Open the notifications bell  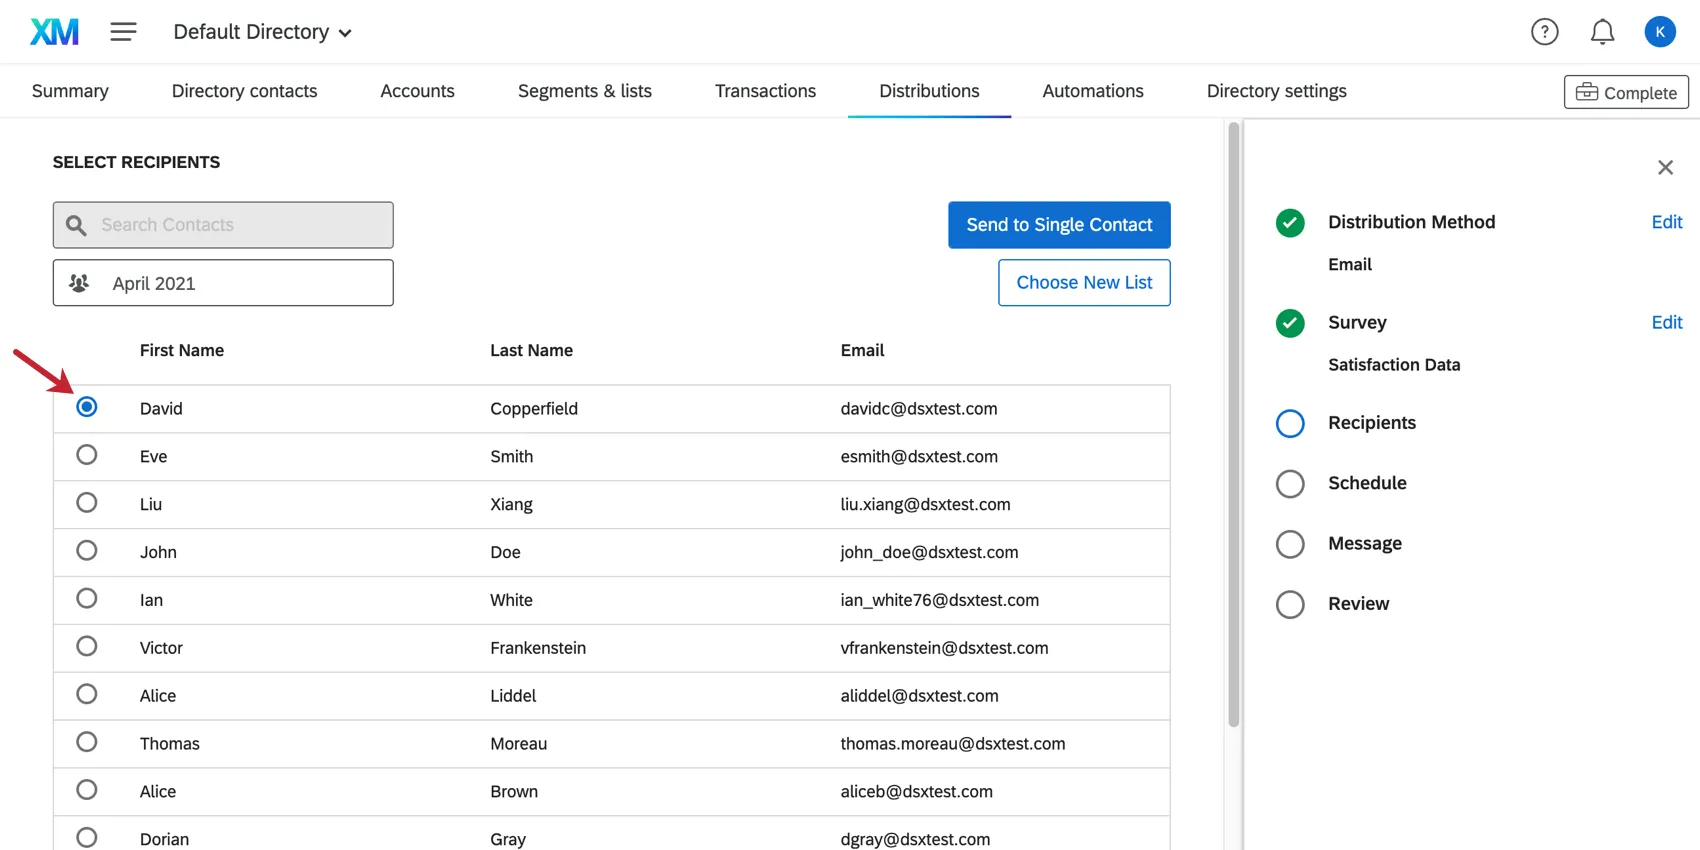(1602, 32)
